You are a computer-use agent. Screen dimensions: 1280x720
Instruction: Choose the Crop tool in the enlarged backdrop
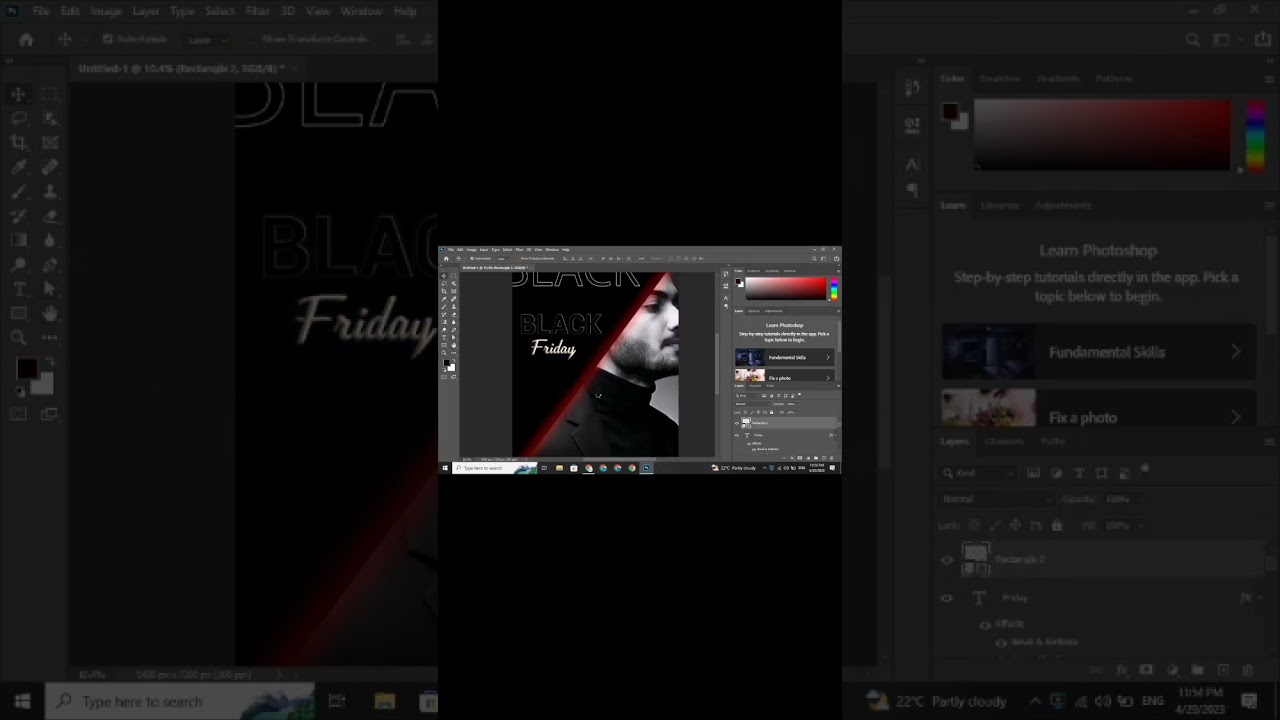click(19, 143)
